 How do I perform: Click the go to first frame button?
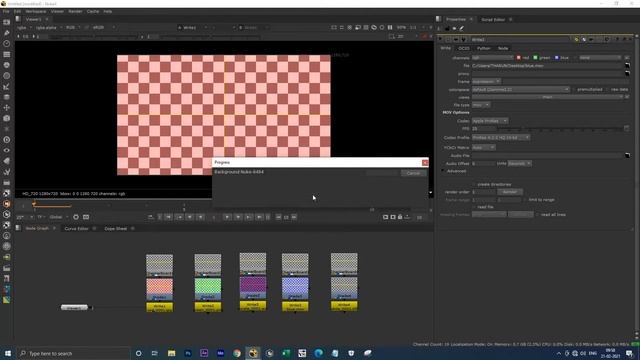click(168, 217)
